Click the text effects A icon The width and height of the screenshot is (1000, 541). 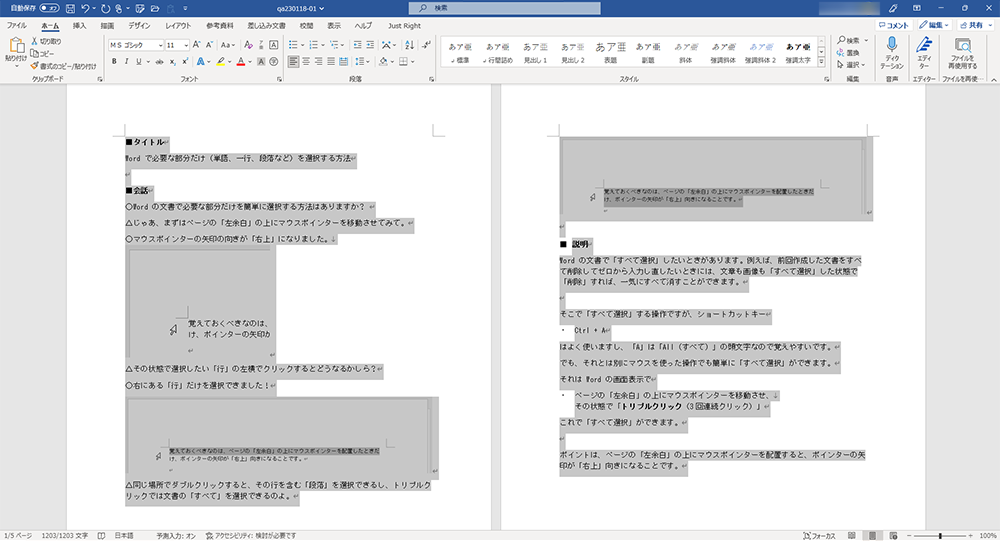tap(200, 61)
